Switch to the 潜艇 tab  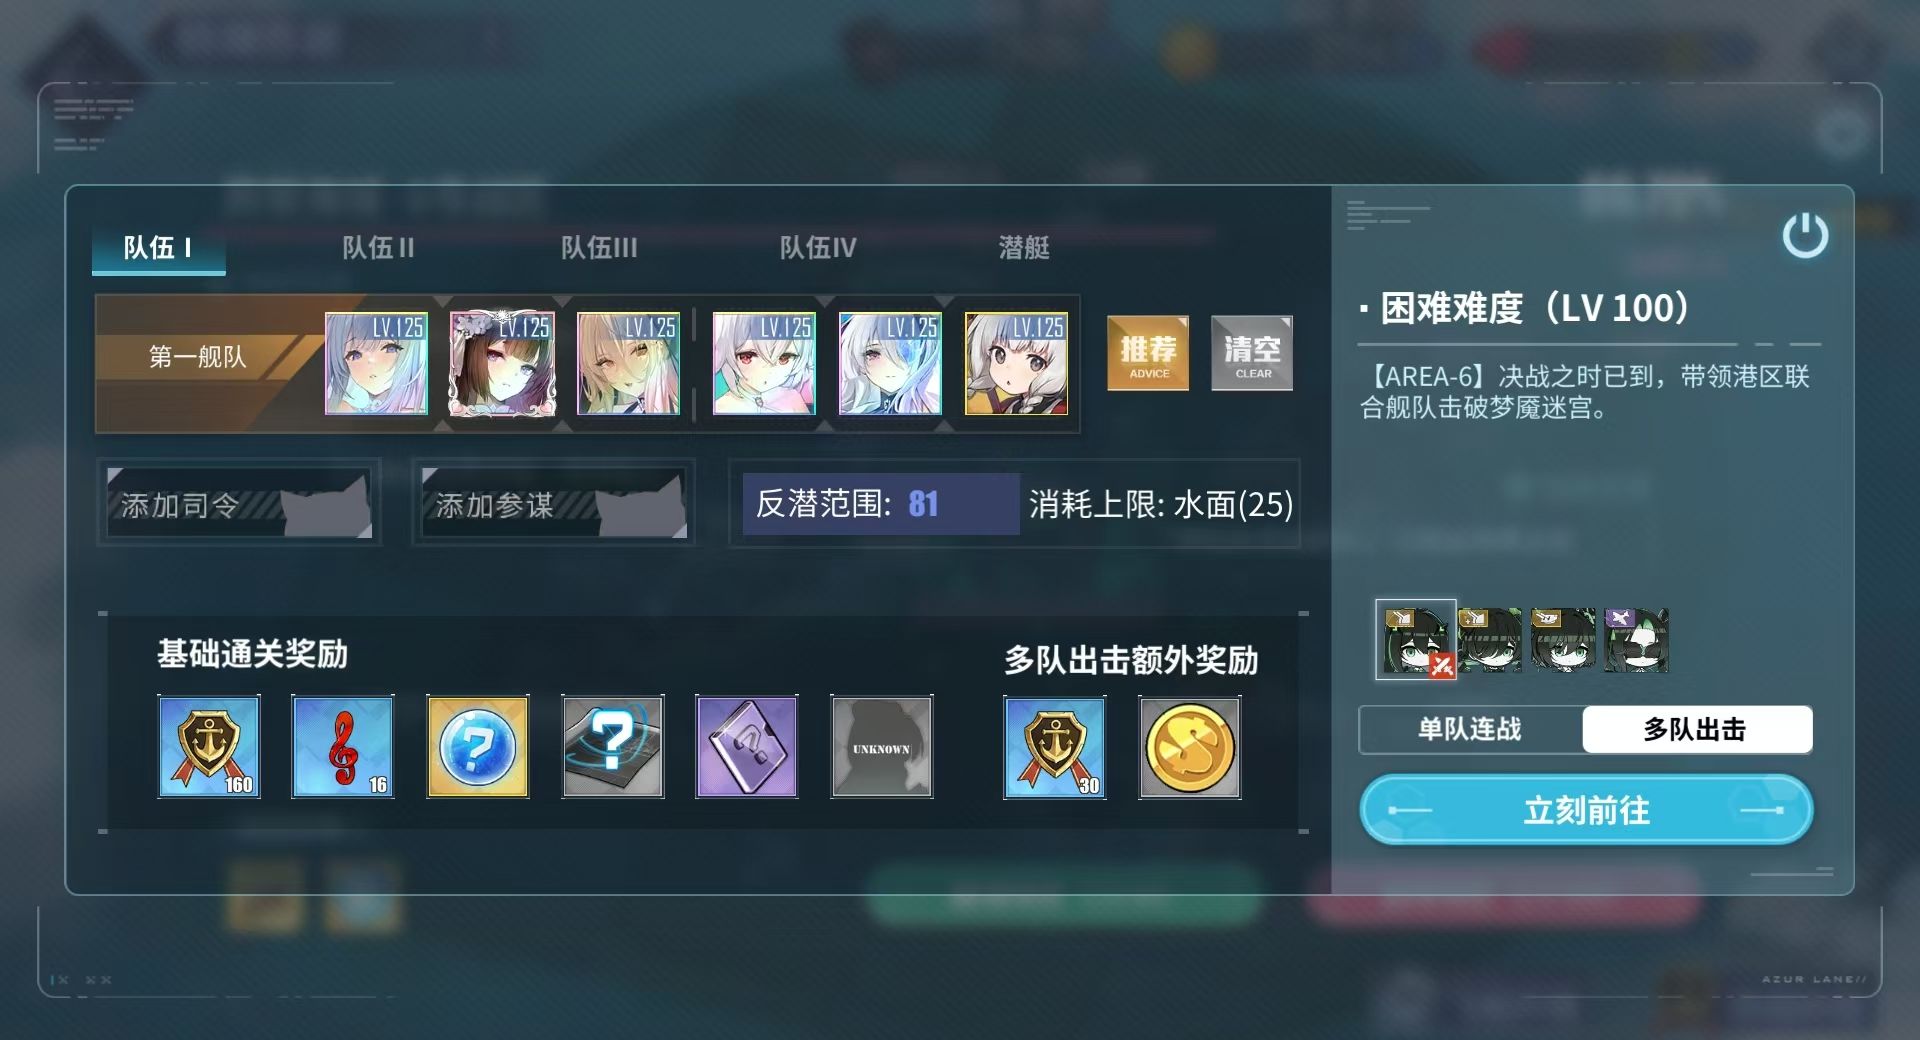tap(1024, 248)
